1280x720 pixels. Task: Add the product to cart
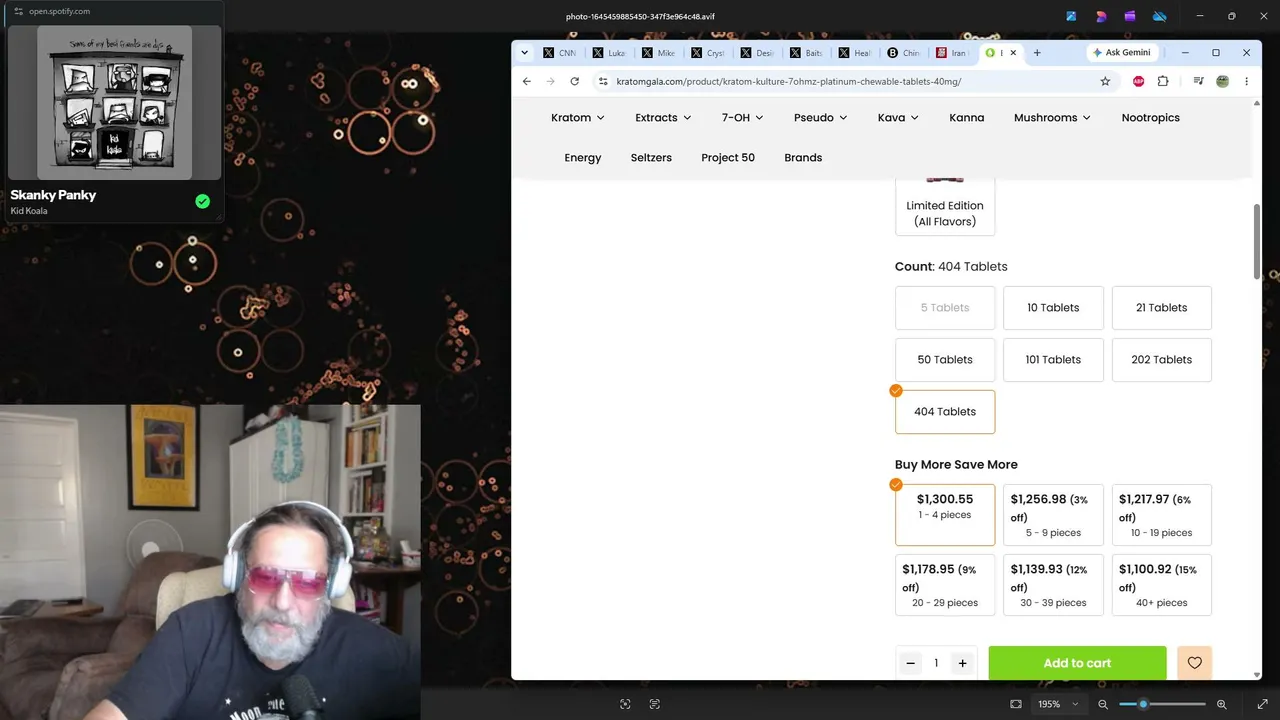[x=1077, y=663]
